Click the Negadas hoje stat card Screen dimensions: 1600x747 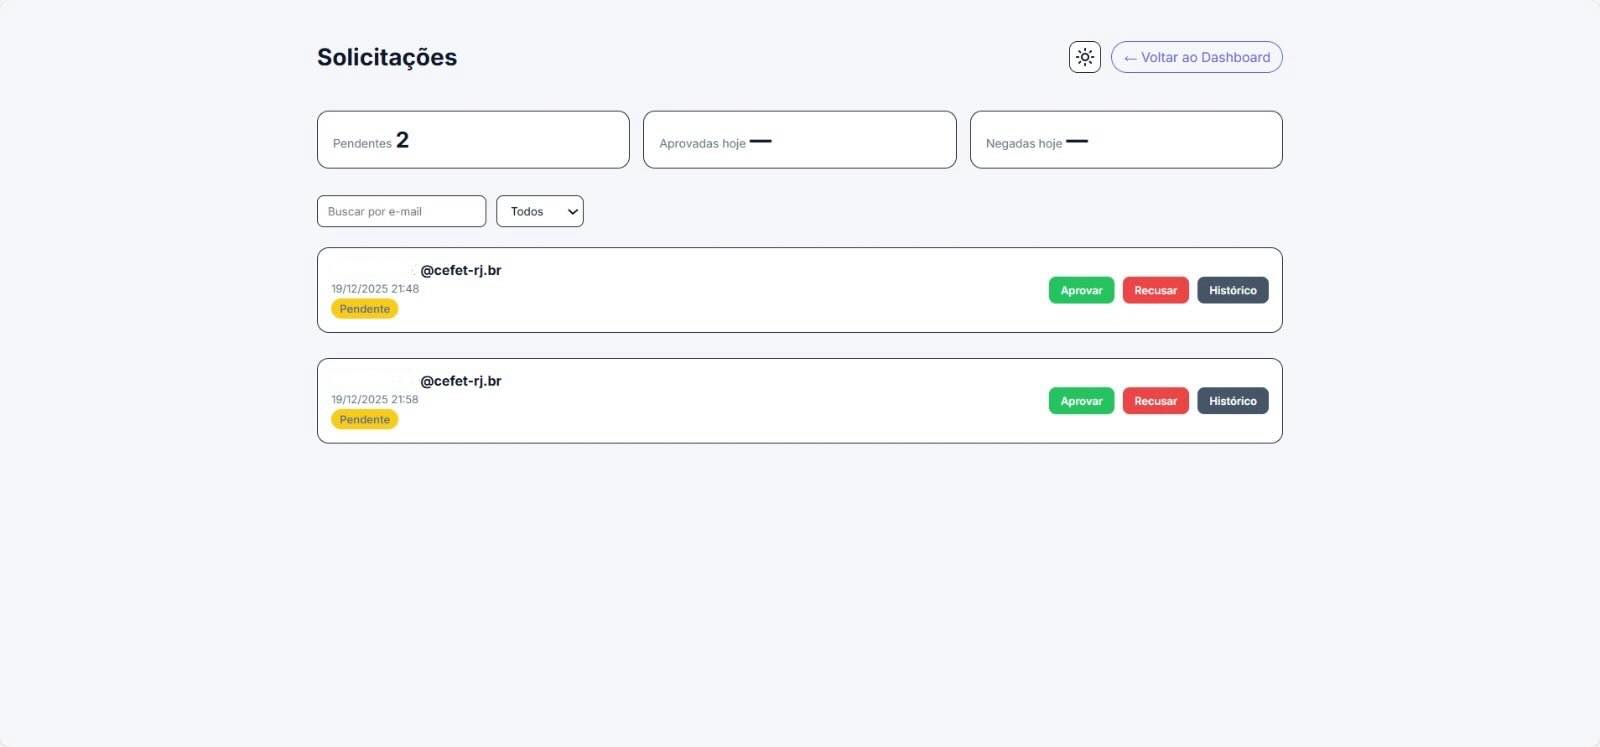(1126, 140)
